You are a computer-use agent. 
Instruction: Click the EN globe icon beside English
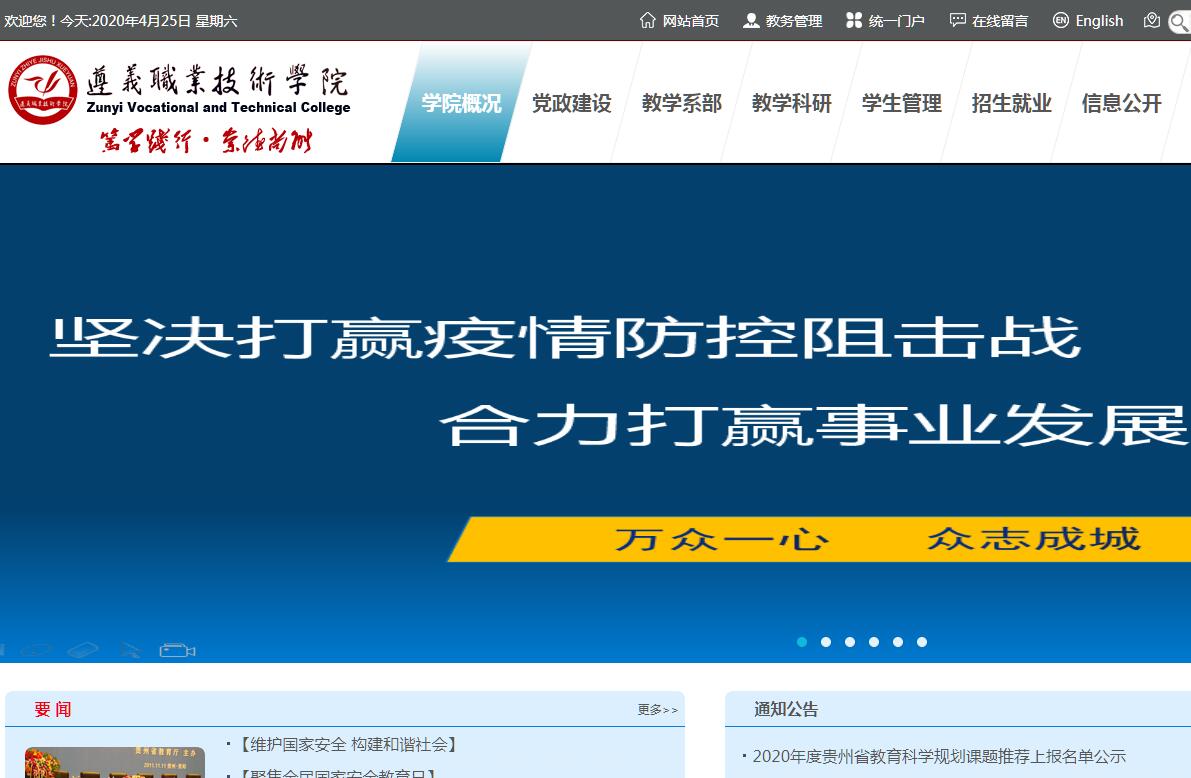point(1061,20)
